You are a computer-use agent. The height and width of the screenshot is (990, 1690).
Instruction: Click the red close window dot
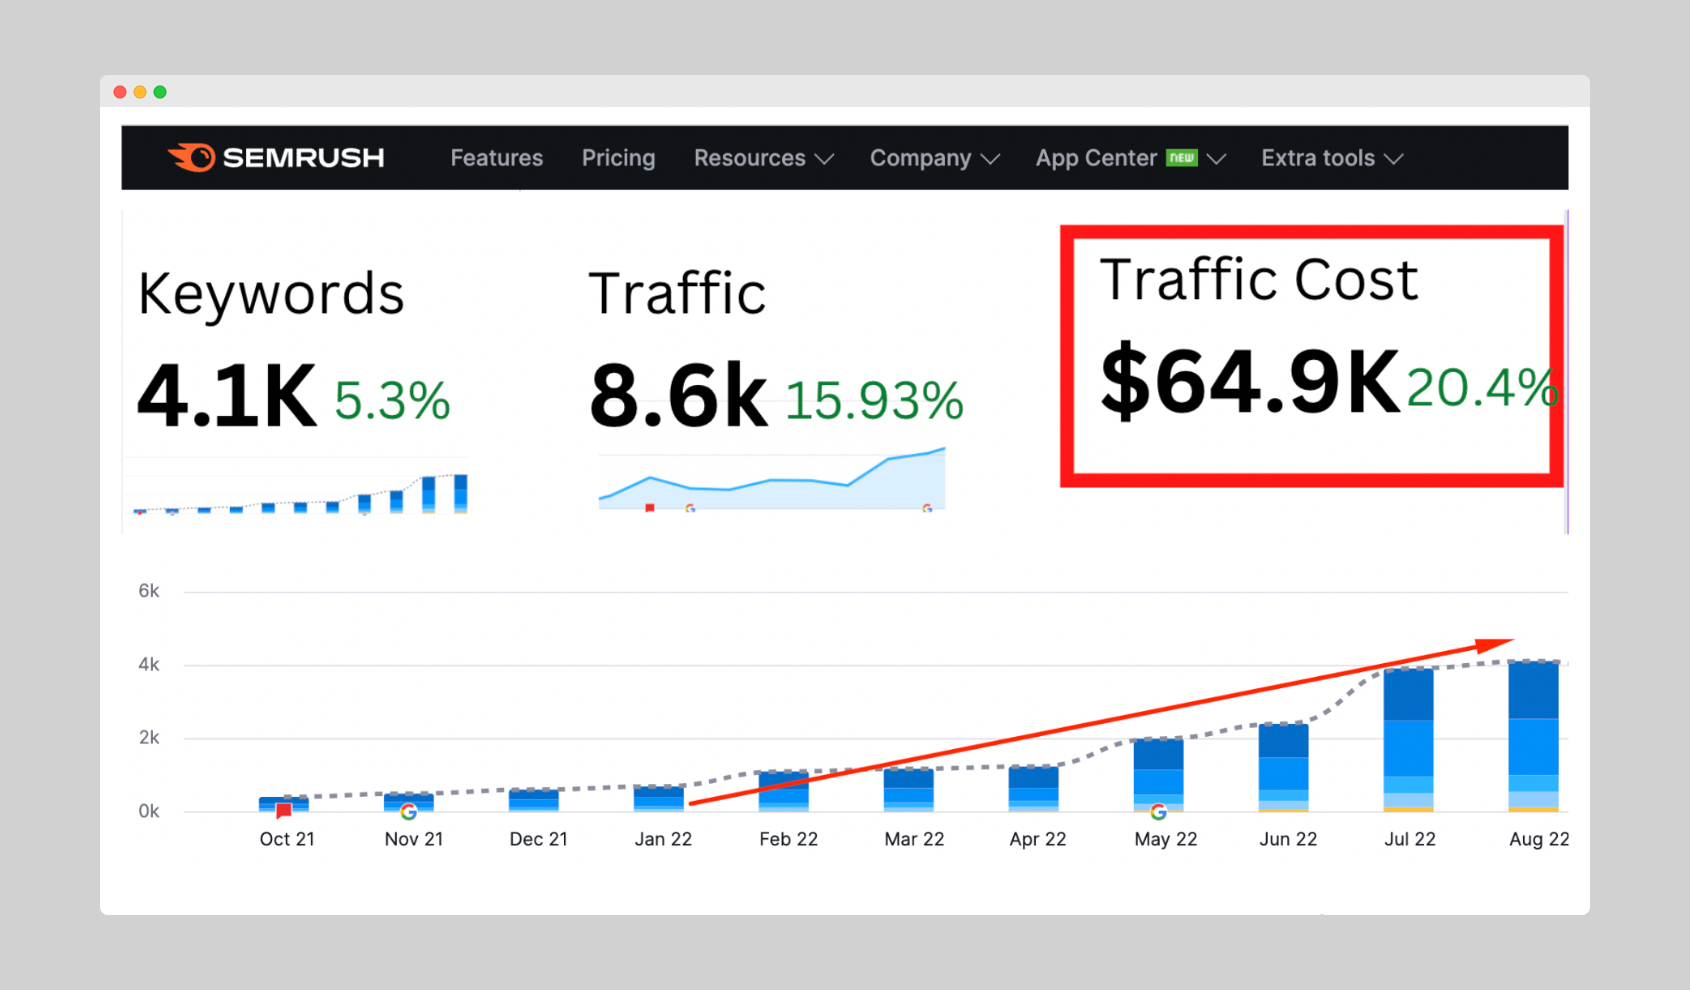click(x=120, y=92)
